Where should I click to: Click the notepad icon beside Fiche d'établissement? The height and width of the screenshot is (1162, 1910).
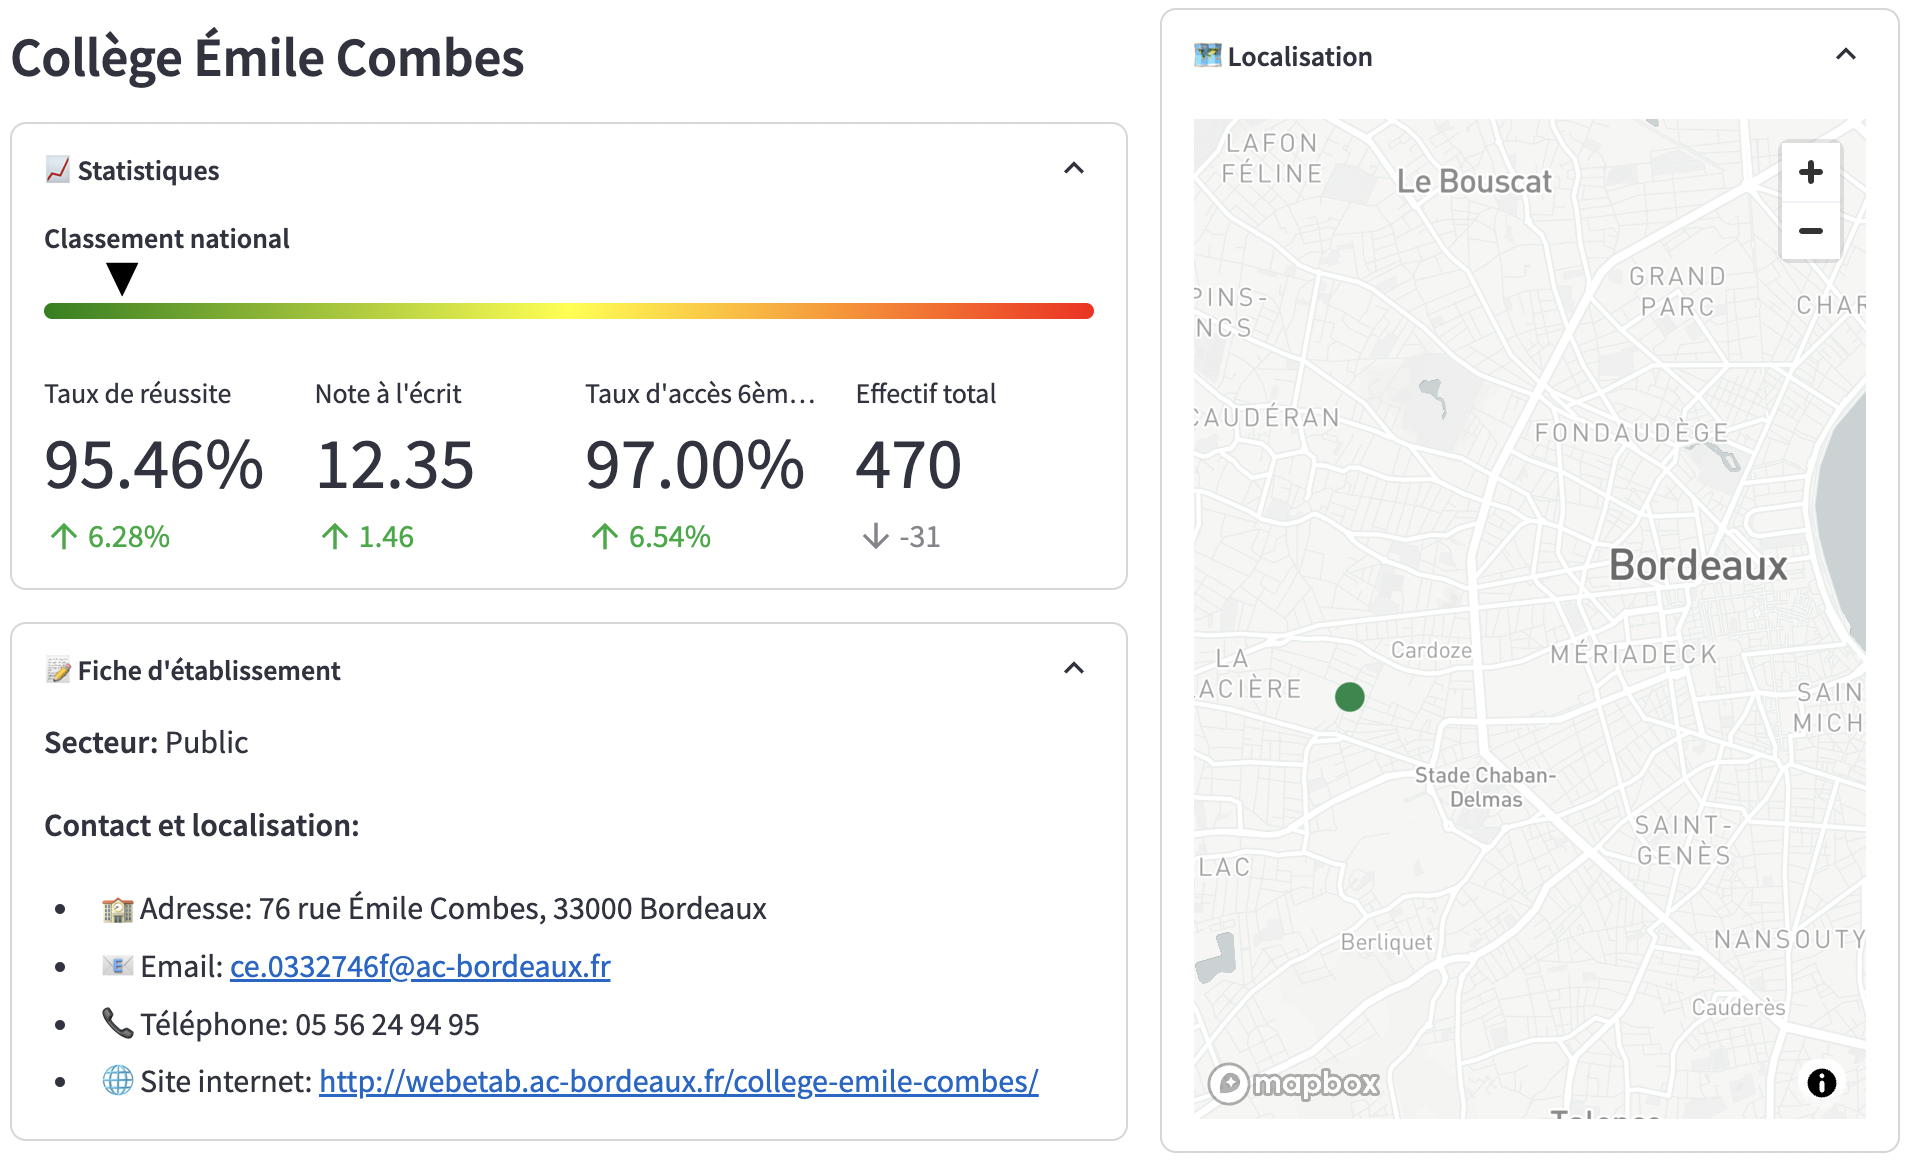coord(58,670)
